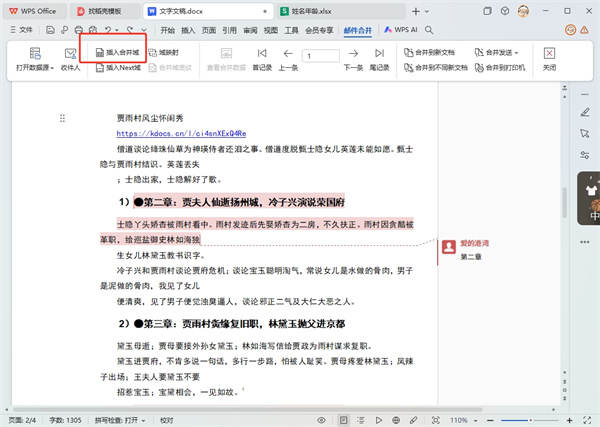Image resolution: width=600 pixels, height=427 pixels.
Task: Go to first record (首记录)
Action: [262, 59]
